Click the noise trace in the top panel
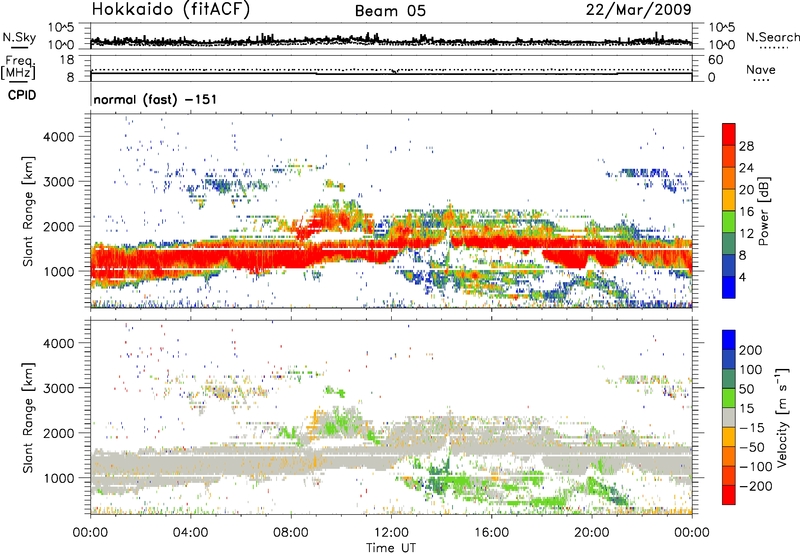Viewport: 800px width, 554px height. (391, 40)
